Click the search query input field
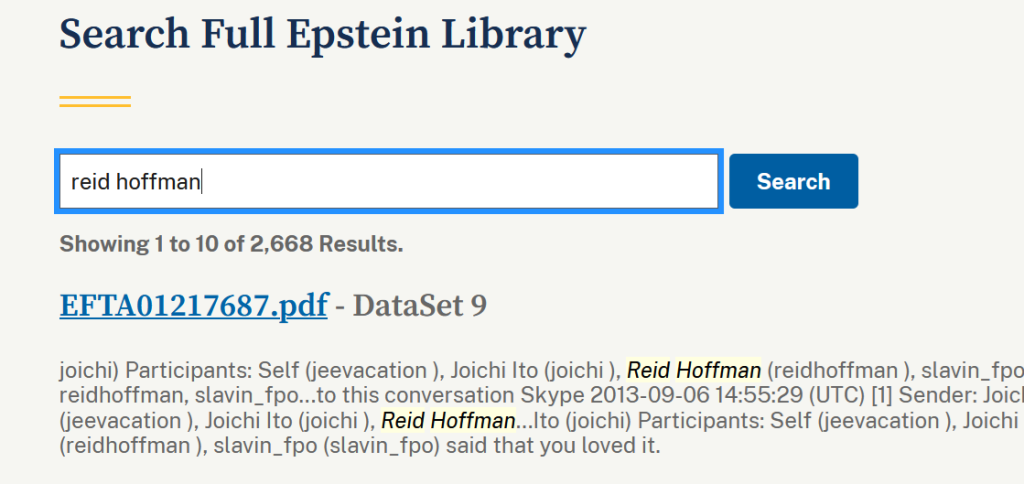Viewport: 1024px width, 484px height. click(450, 182)
